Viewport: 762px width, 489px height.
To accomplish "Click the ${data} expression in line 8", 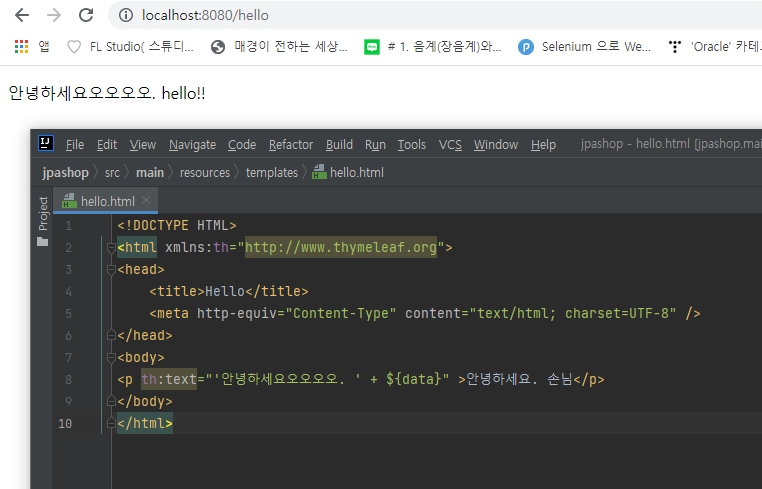I will pos(413,379).
